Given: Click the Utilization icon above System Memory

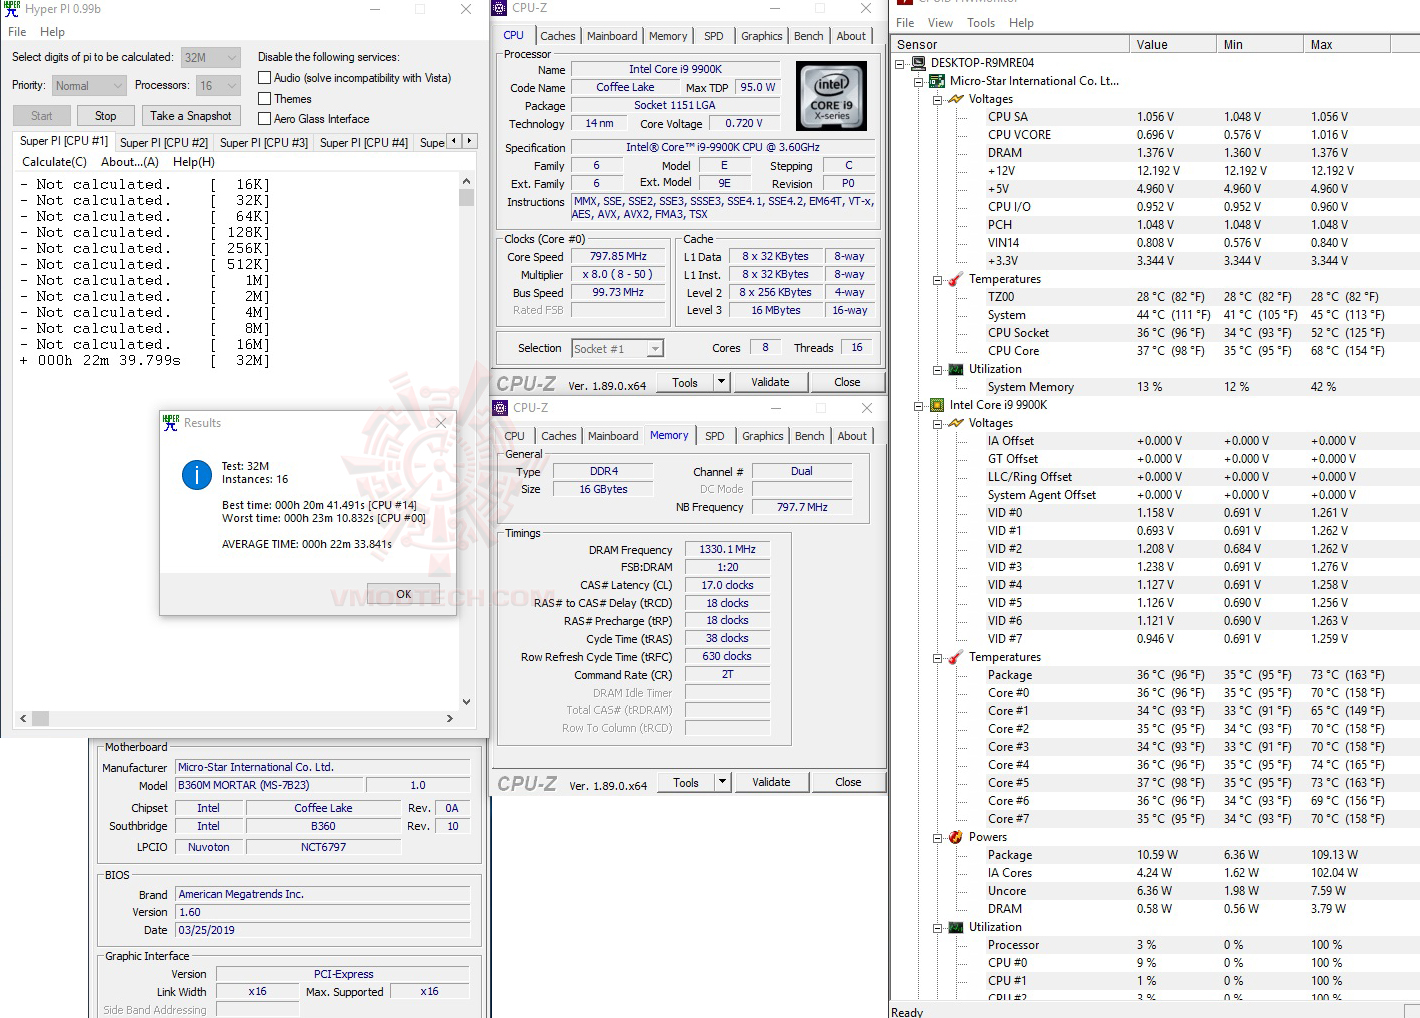Looking at the screenshot, I should pyautogui.click(x=956, y=369).
